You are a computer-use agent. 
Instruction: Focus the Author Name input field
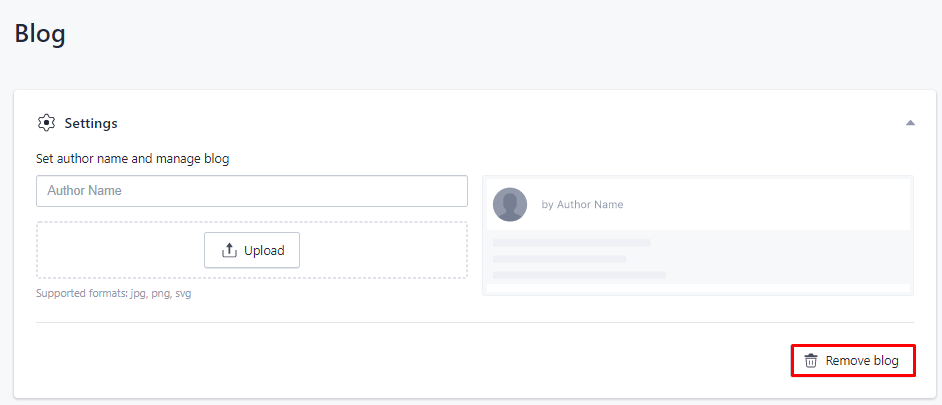point(252,191)
